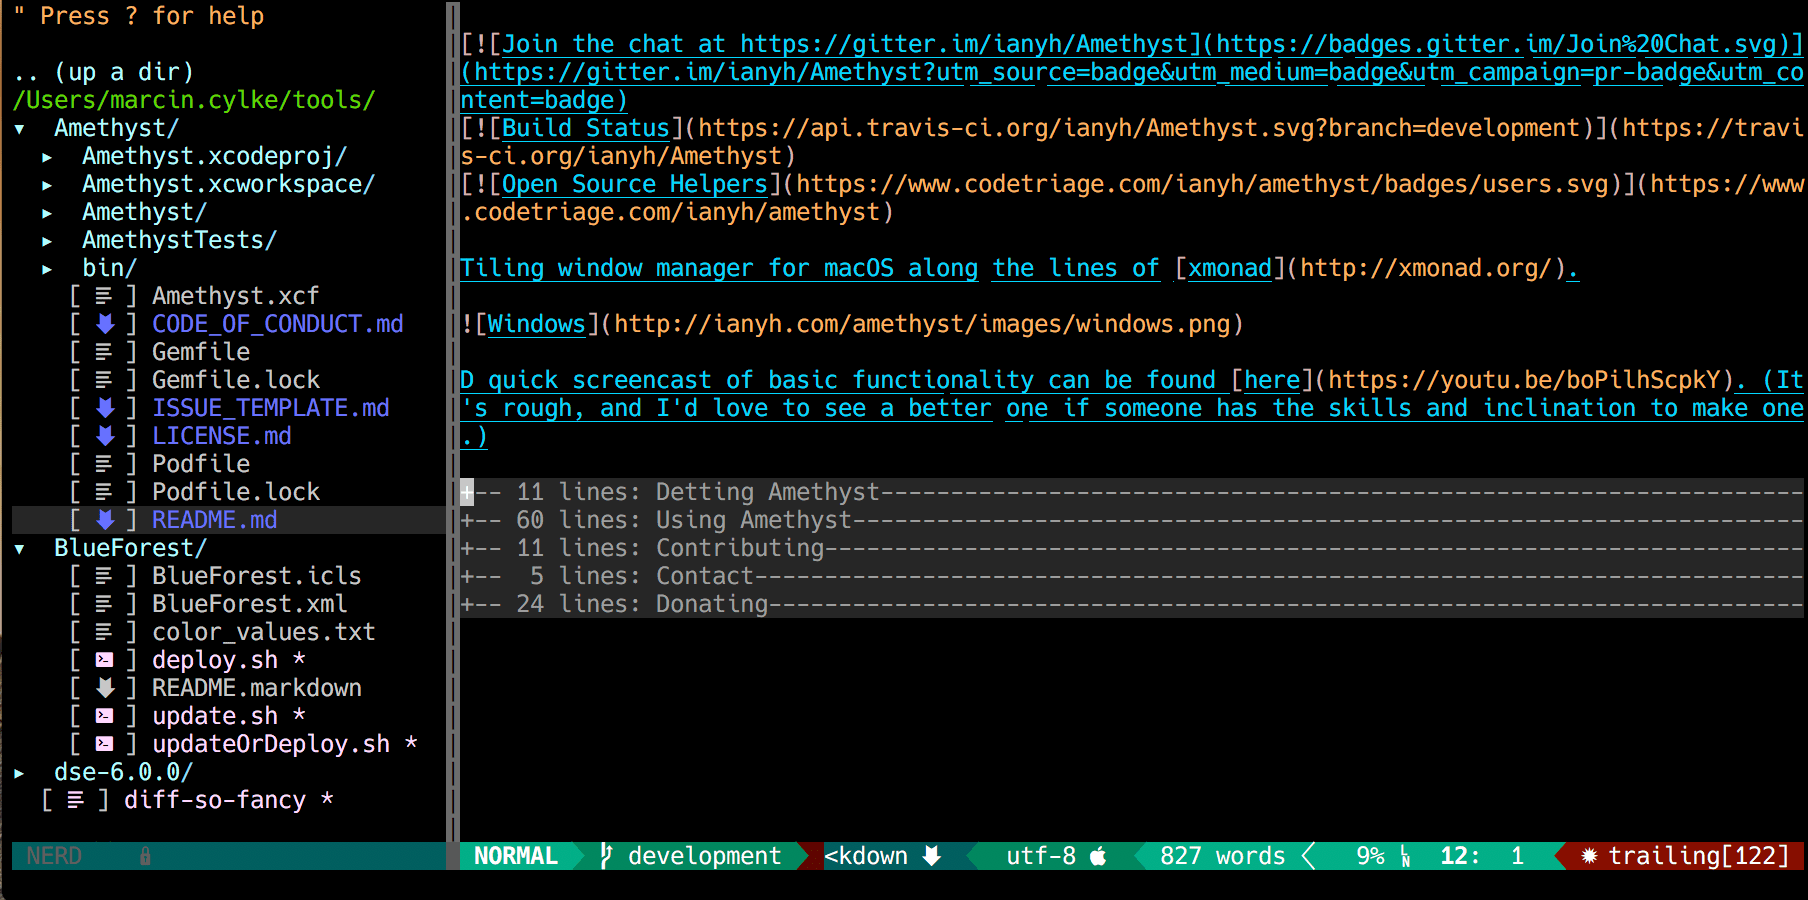Click the 'trailing[122]' whitespace warning

[x=1698, y=856]
